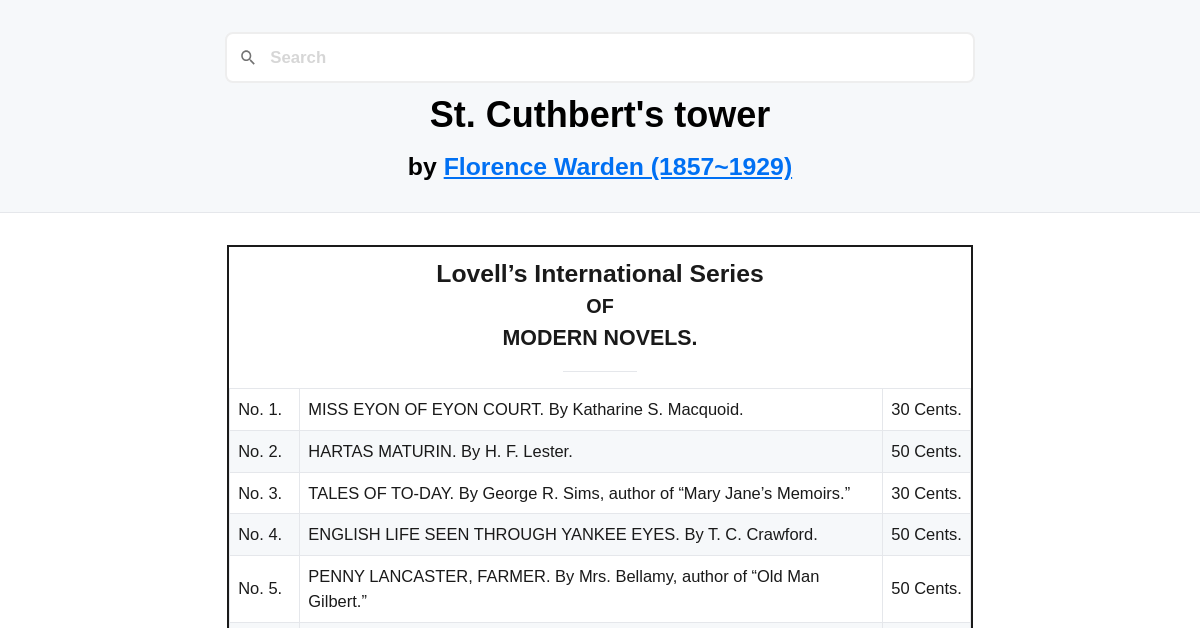Click the MISS EYON OF EYON COURT entry

tap(525, 409)
